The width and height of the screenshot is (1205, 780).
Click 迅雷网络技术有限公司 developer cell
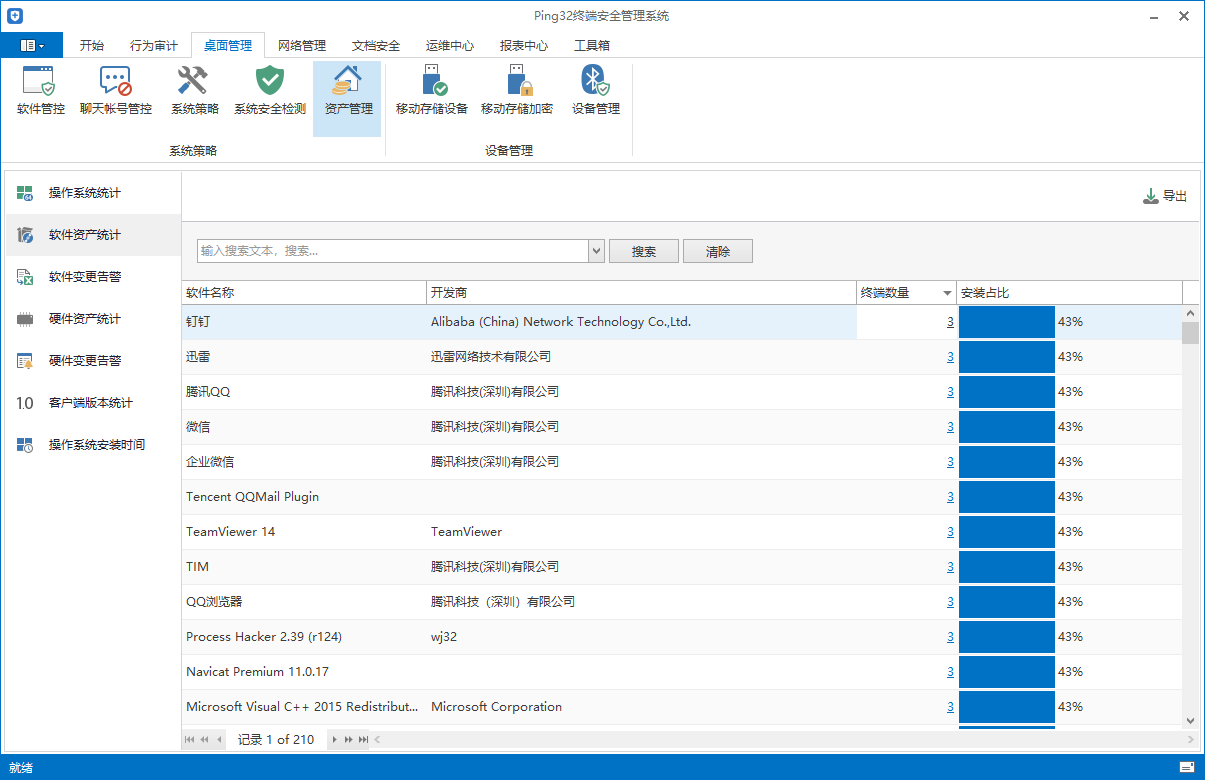click(641, 357)
